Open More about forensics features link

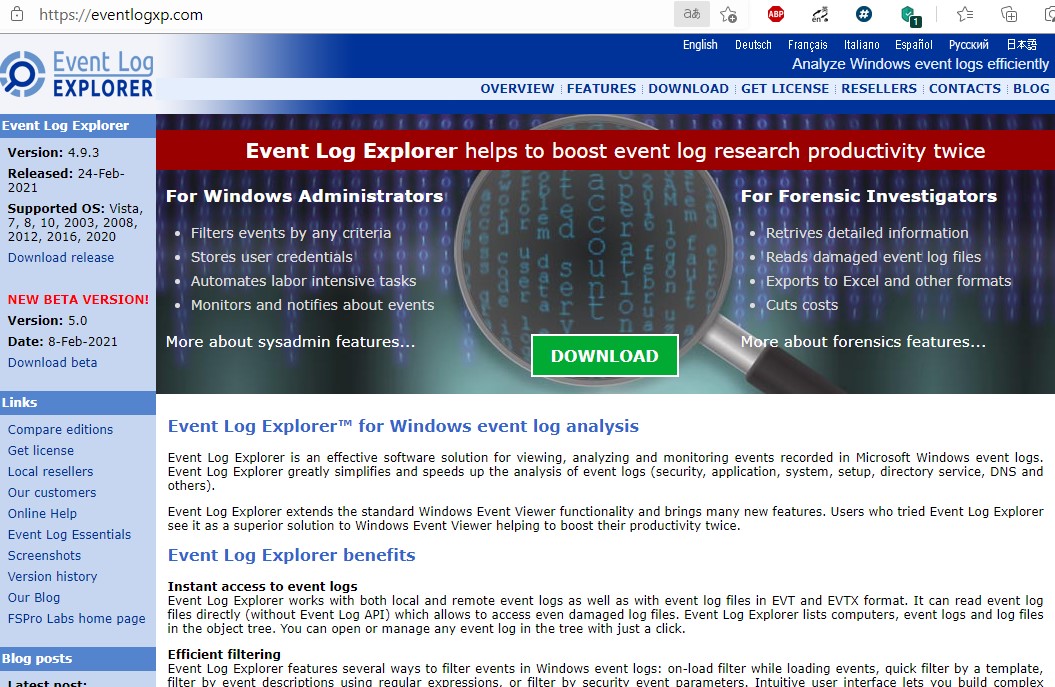click(863, 342)
